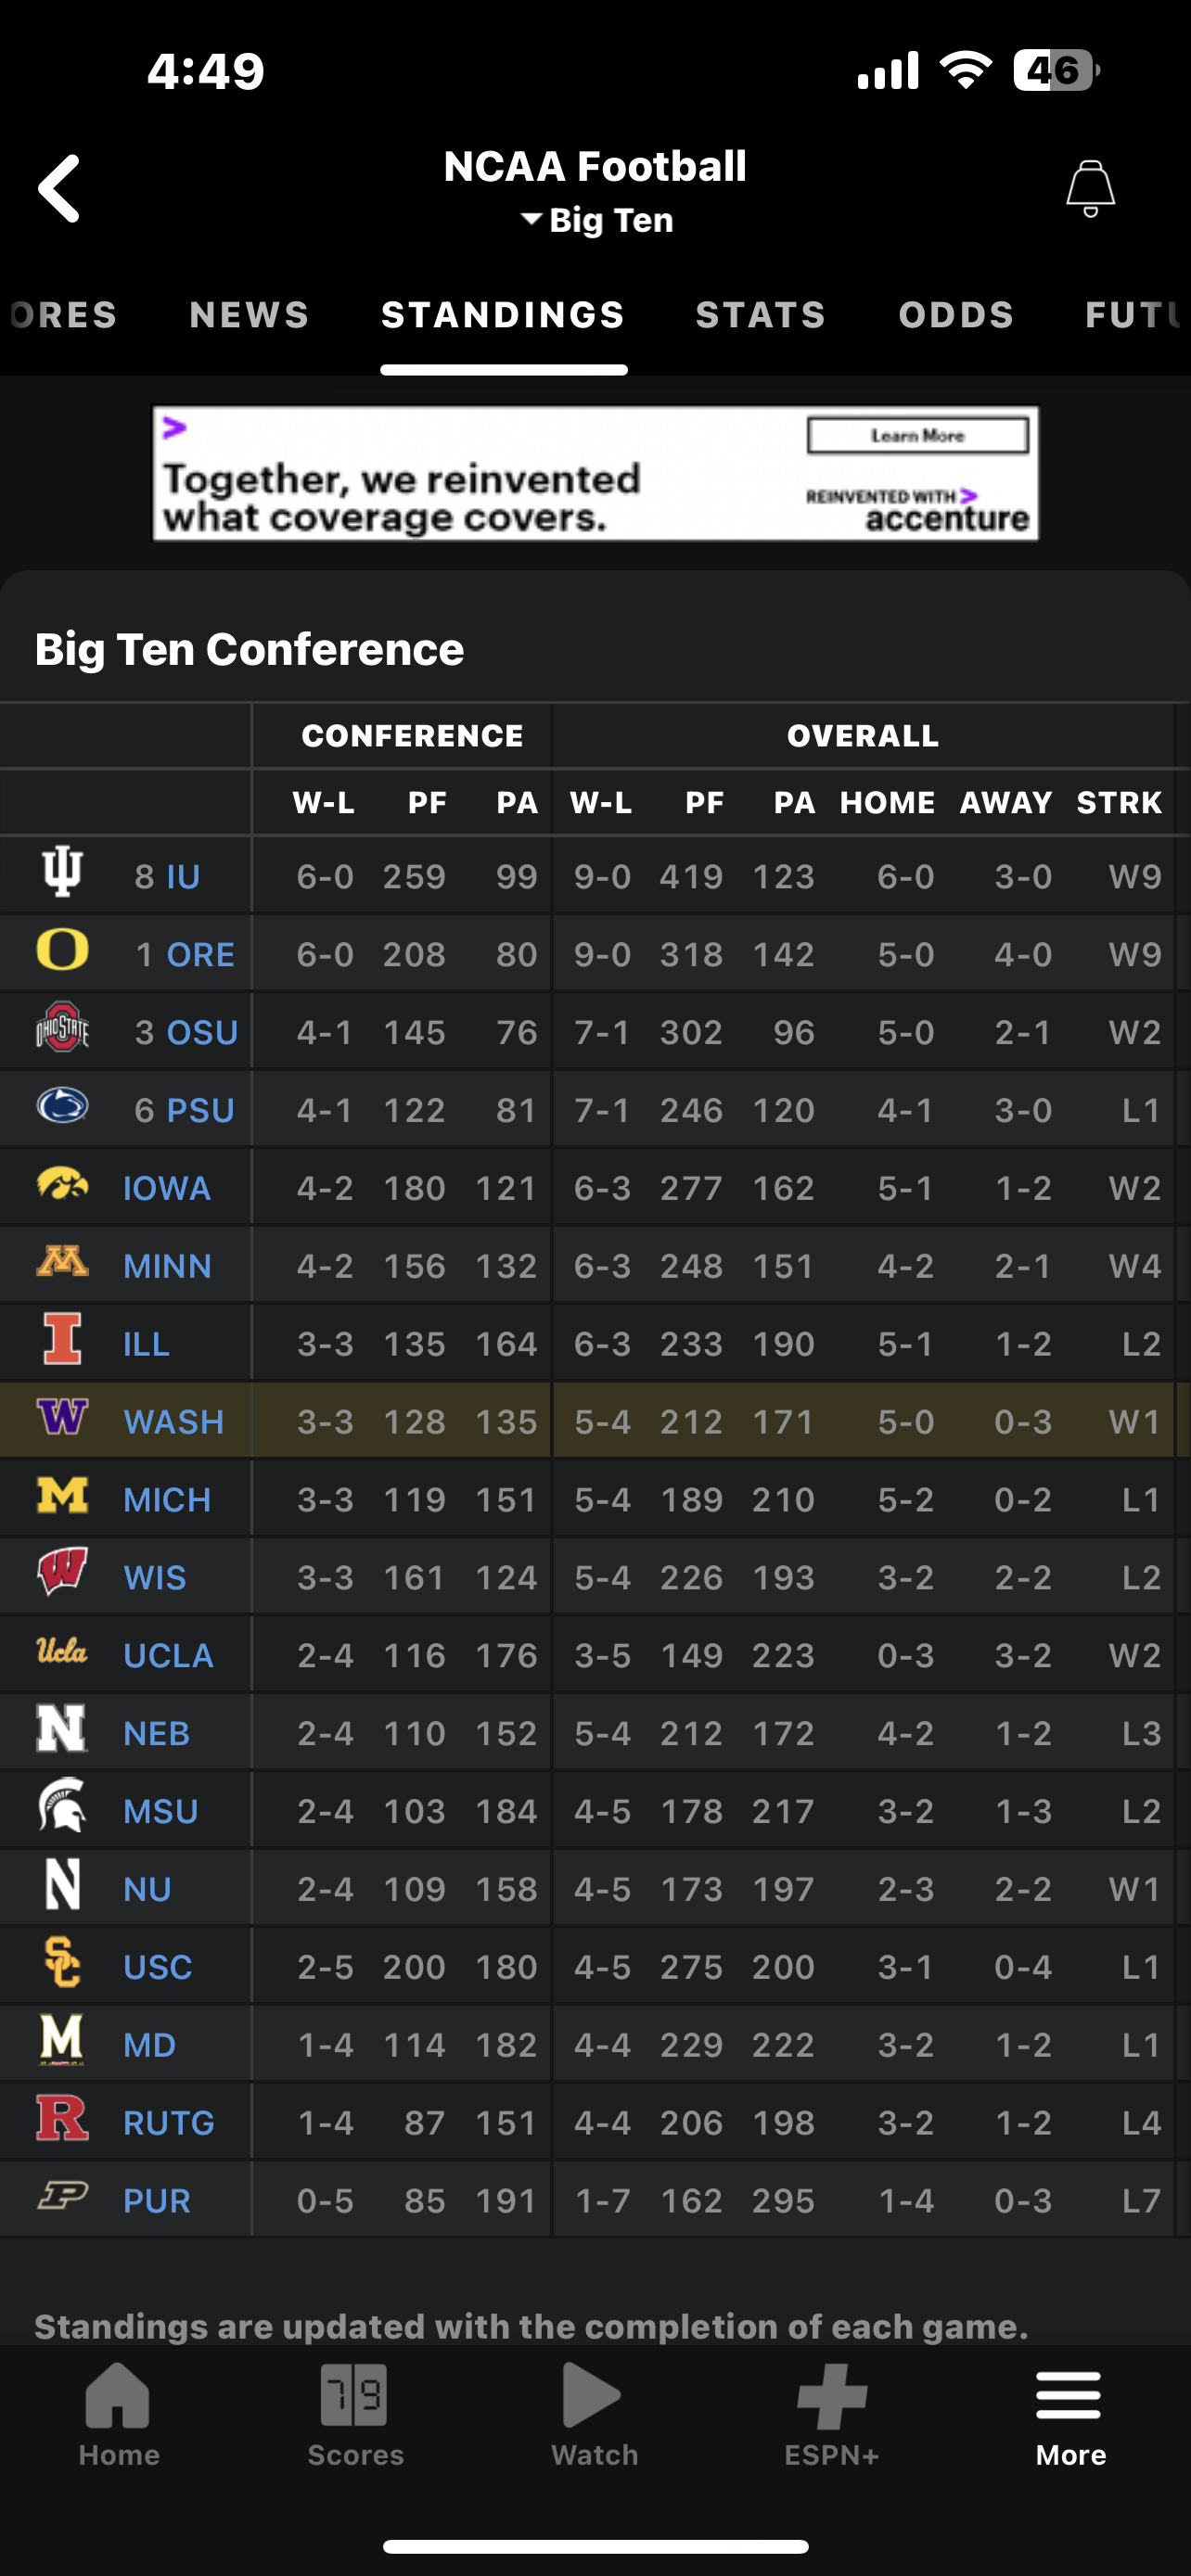1191x2576 pixels.
Task: Open the ESPN+ plus icon
Action: [831, 2396]
